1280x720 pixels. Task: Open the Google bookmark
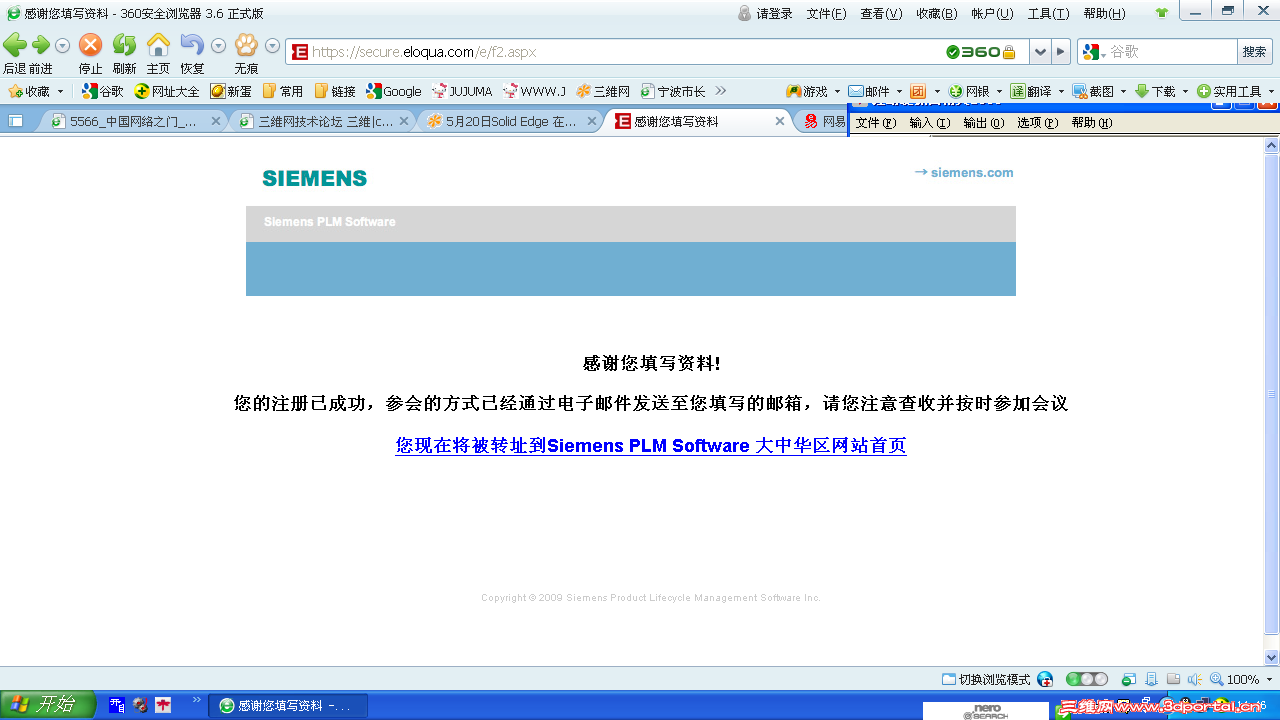(394, 91)
